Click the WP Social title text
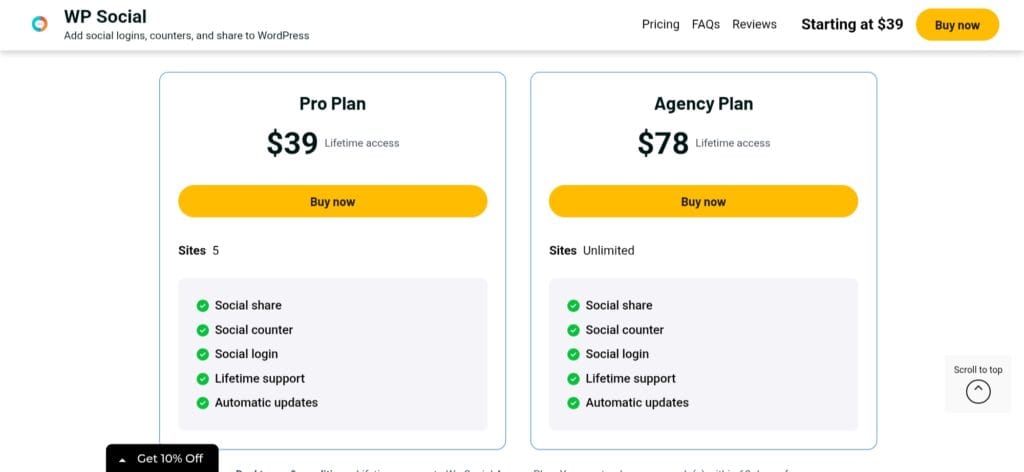Viewport: 1024px width, 472px height. pos(105,17)
